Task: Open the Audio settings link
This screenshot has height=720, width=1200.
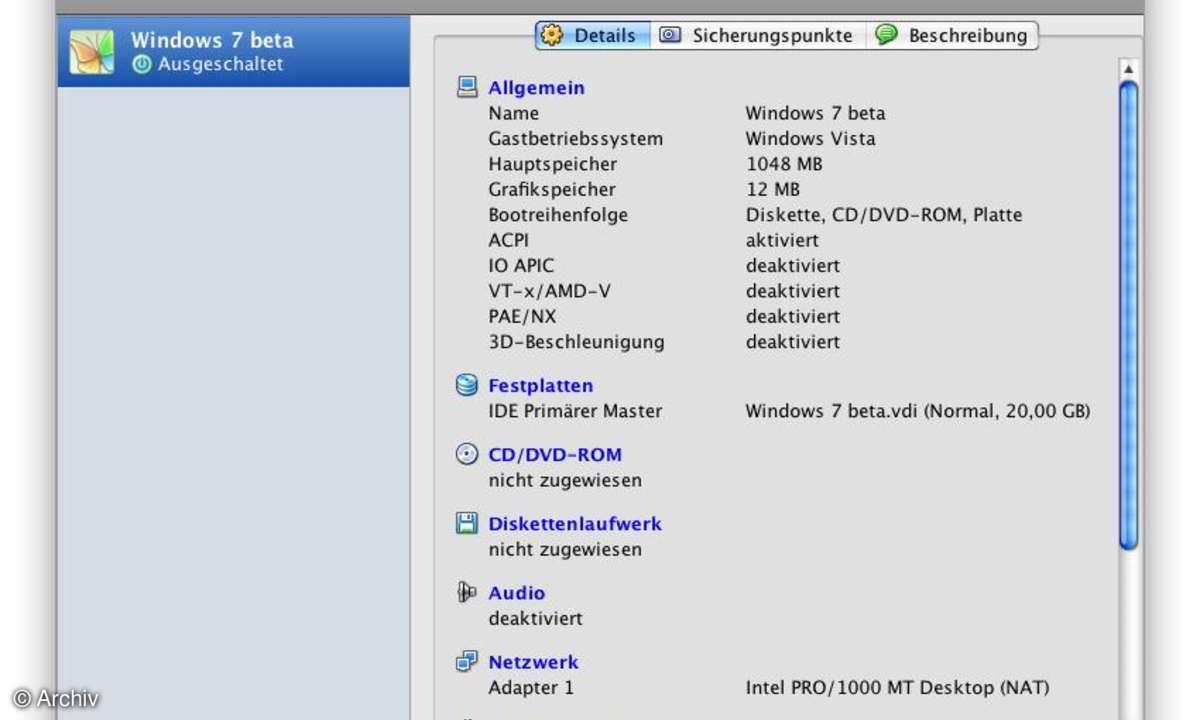Action: [517, 593]
